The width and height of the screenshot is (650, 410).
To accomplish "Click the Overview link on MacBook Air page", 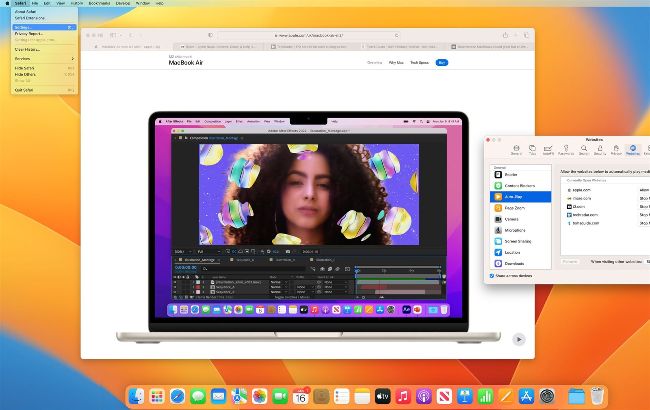I will click(374, 62).
